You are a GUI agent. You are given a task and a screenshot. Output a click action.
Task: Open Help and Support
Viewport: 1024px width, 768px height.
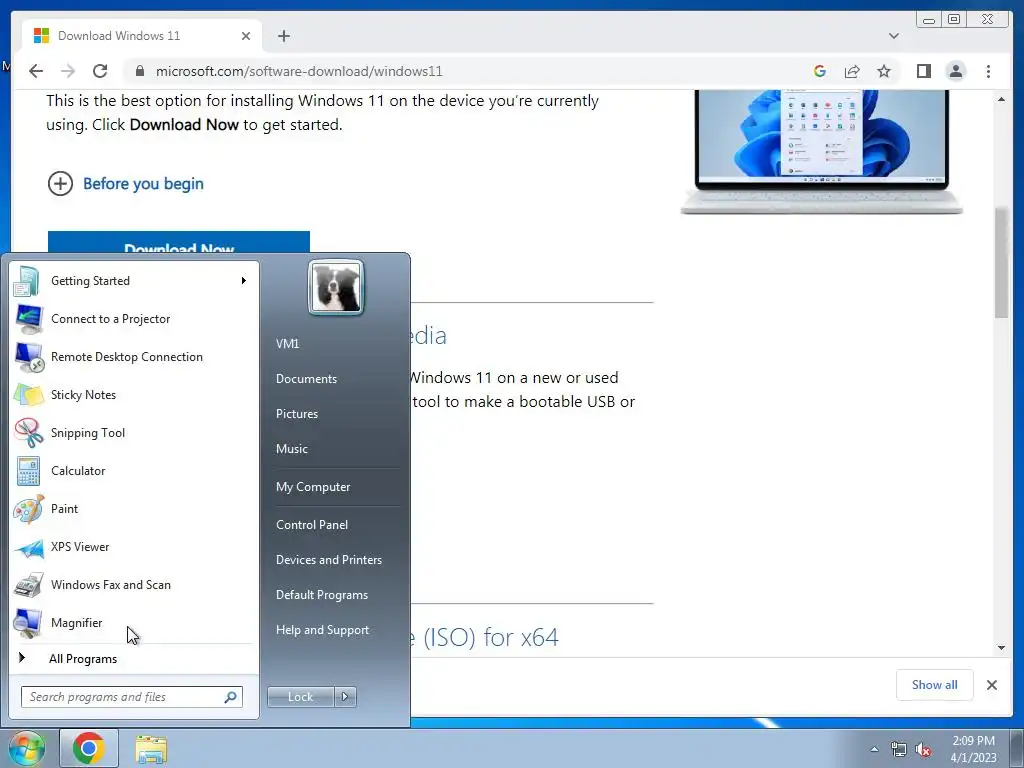coord(323,630)
